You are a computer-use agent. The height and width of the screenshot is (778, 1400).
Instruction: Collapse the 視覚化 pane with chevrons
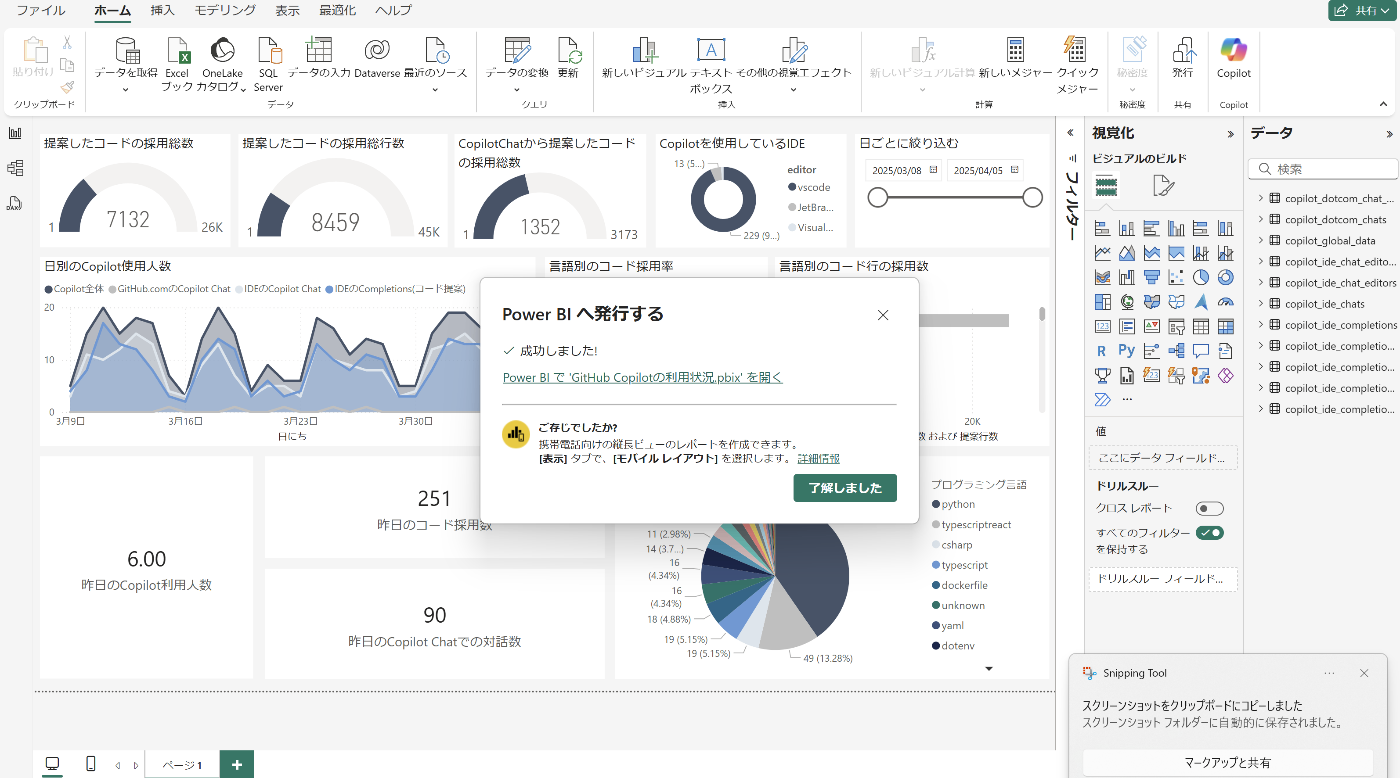pyautogui.click(x=1230, y=134)
